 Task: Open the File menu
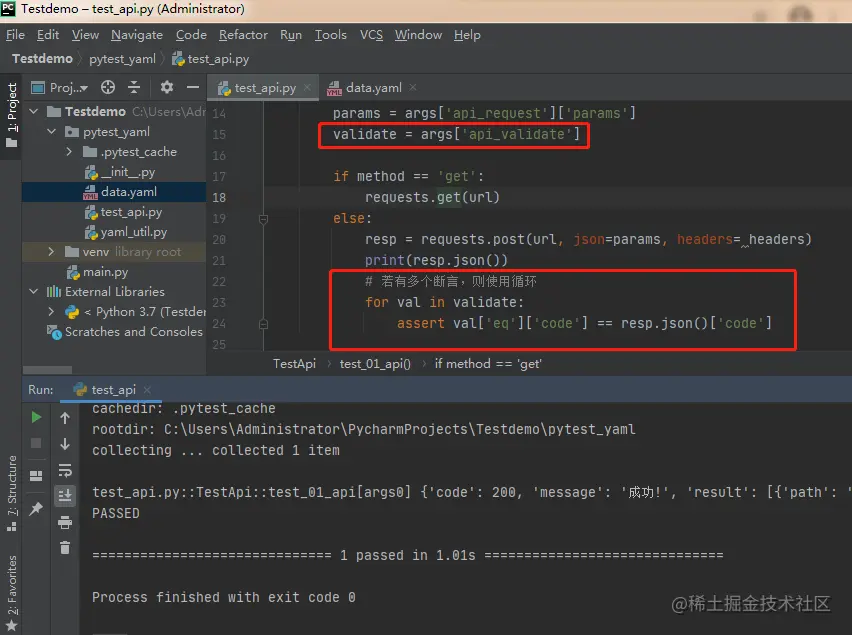point(15,35)
